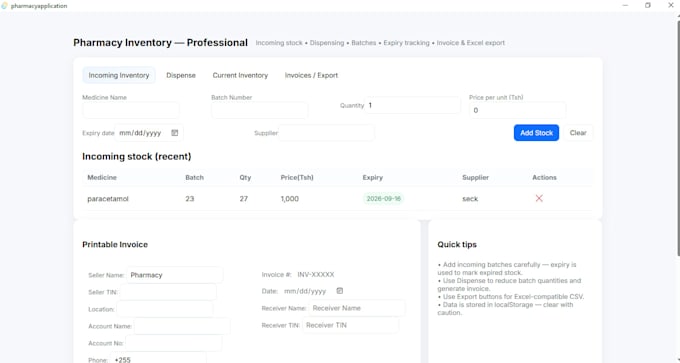Viewport: 680px width, 363px height.
Task: Click the 1,000 price cell
Action: point(290,199)
